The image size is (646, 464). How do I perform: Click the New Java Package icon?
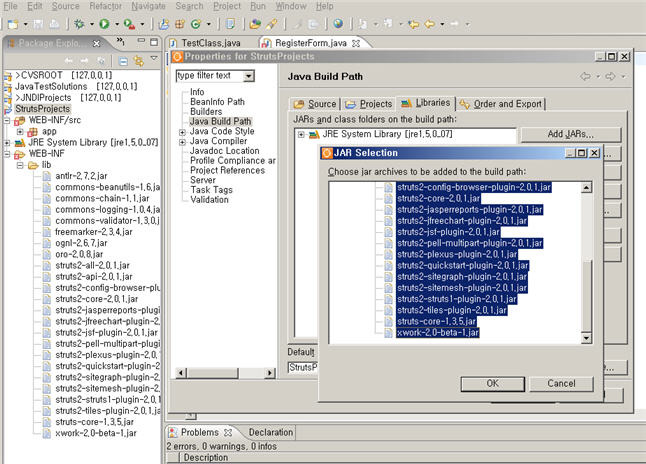click(x=180, y=24)
